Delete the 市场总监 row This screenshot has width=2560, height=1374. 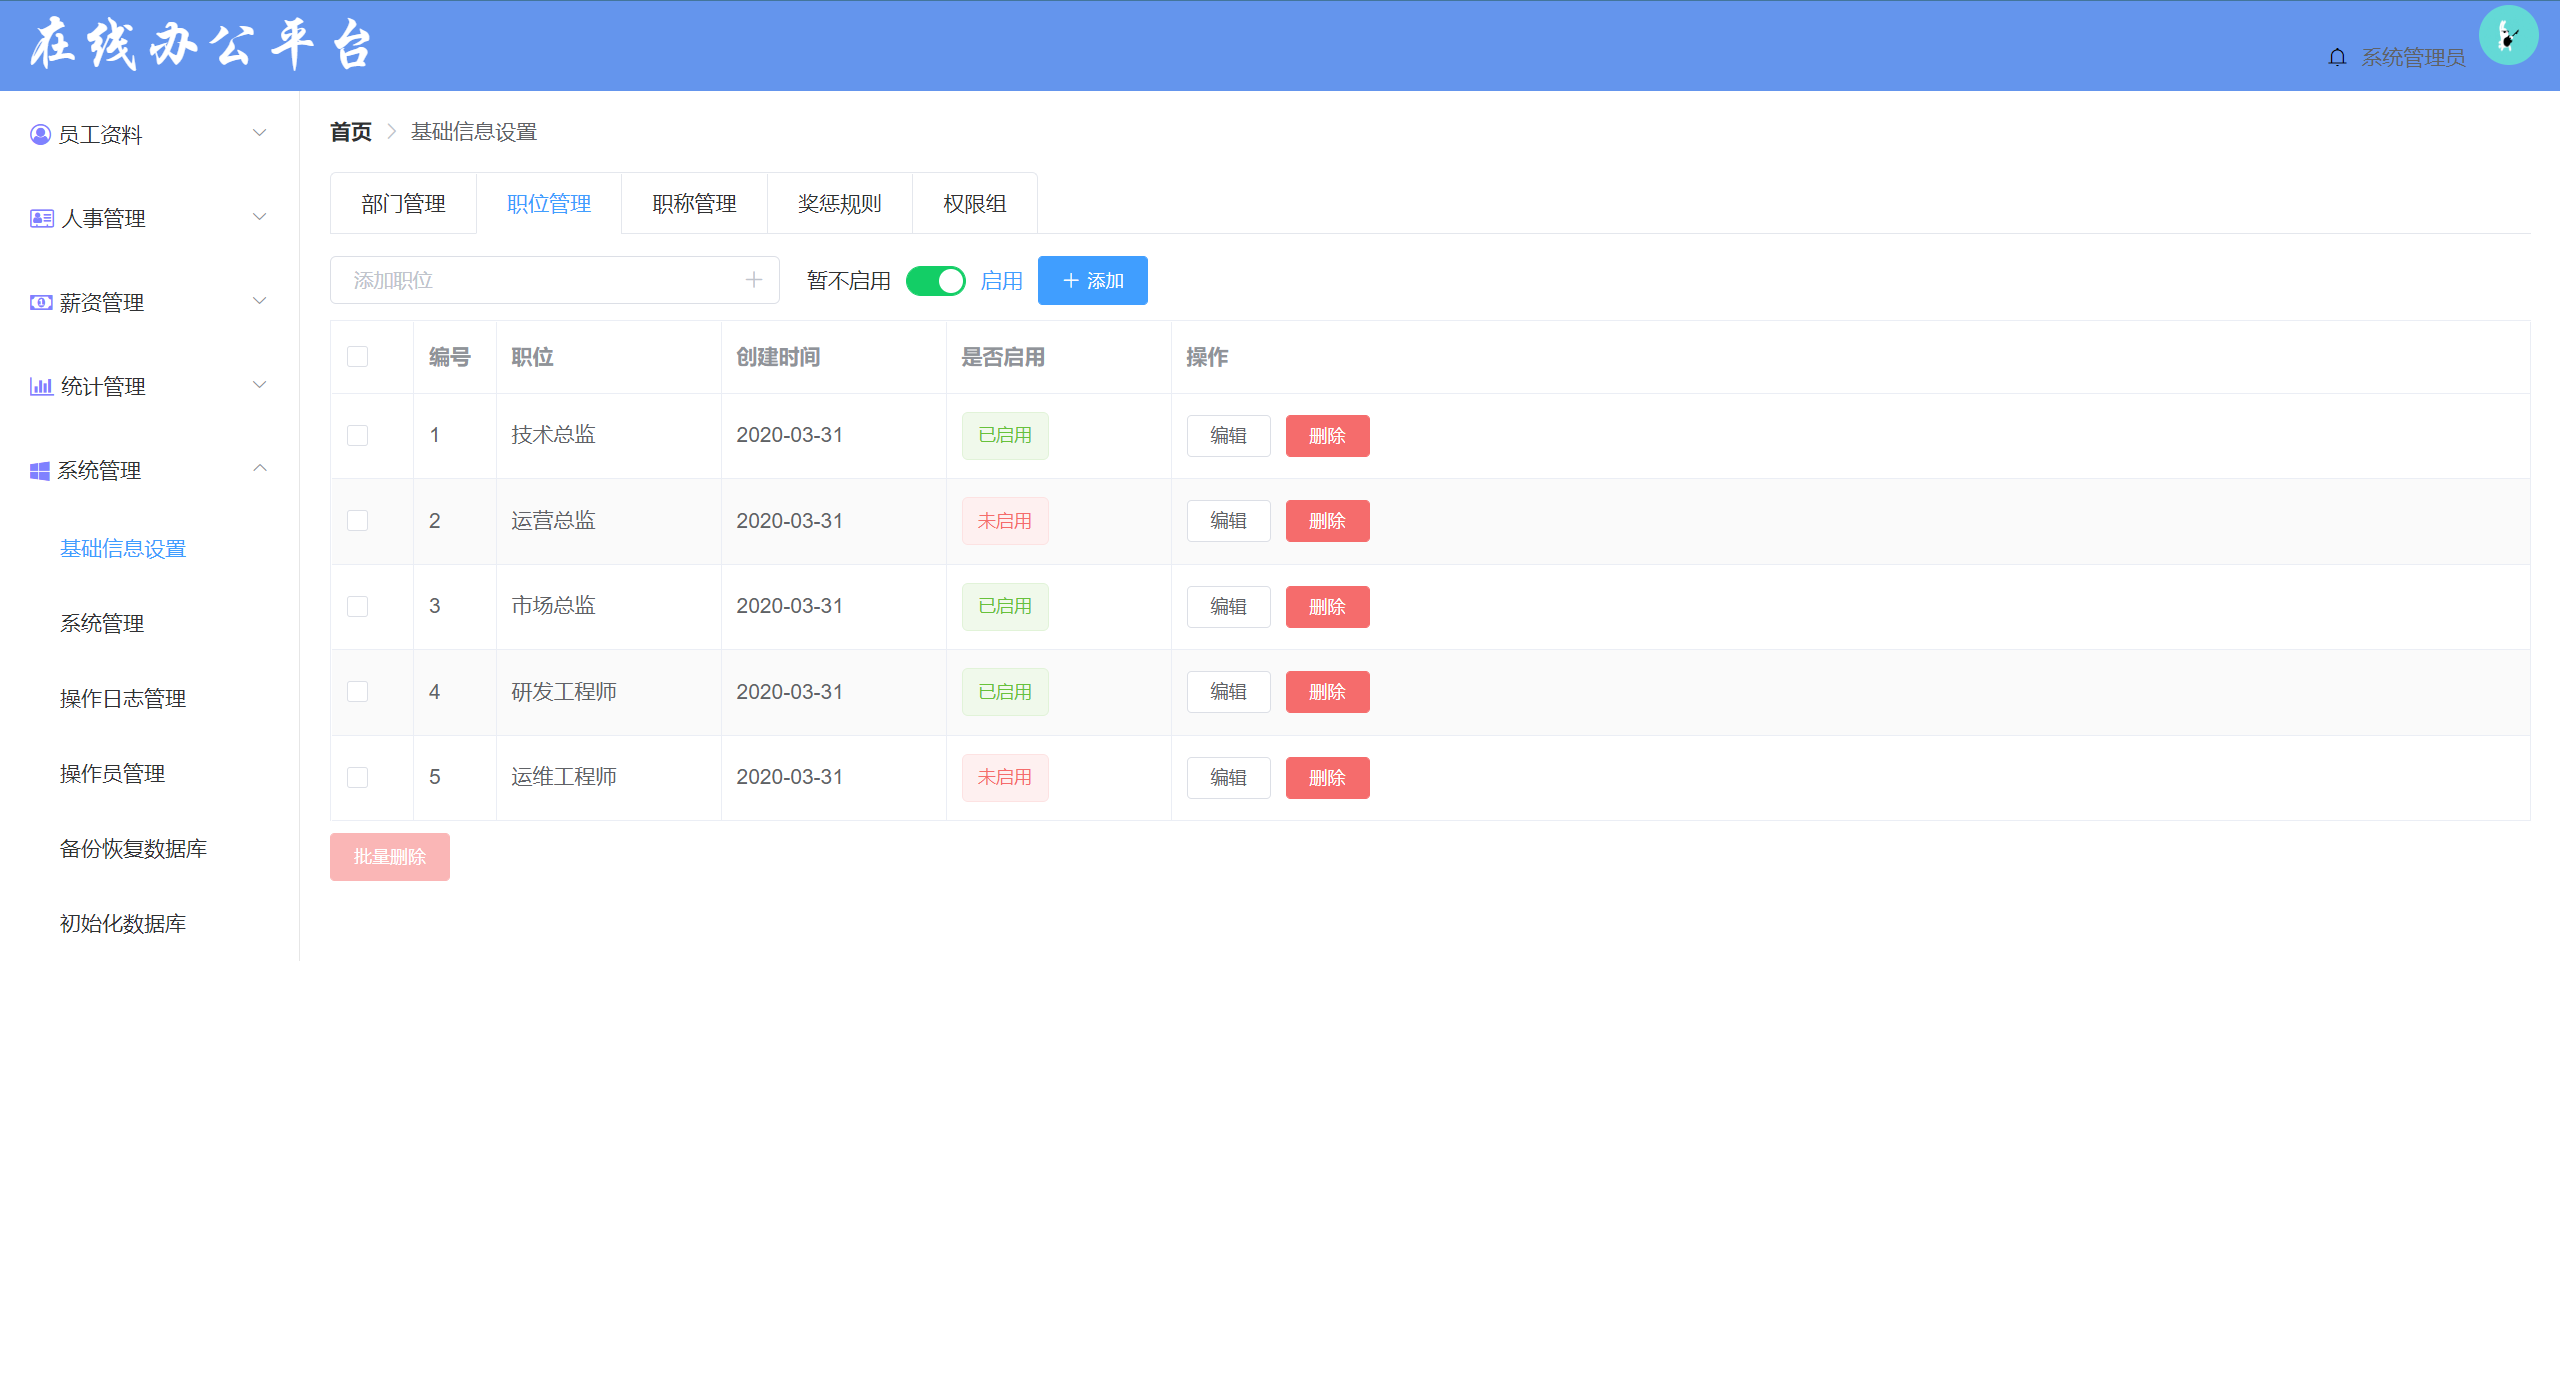1327,607
